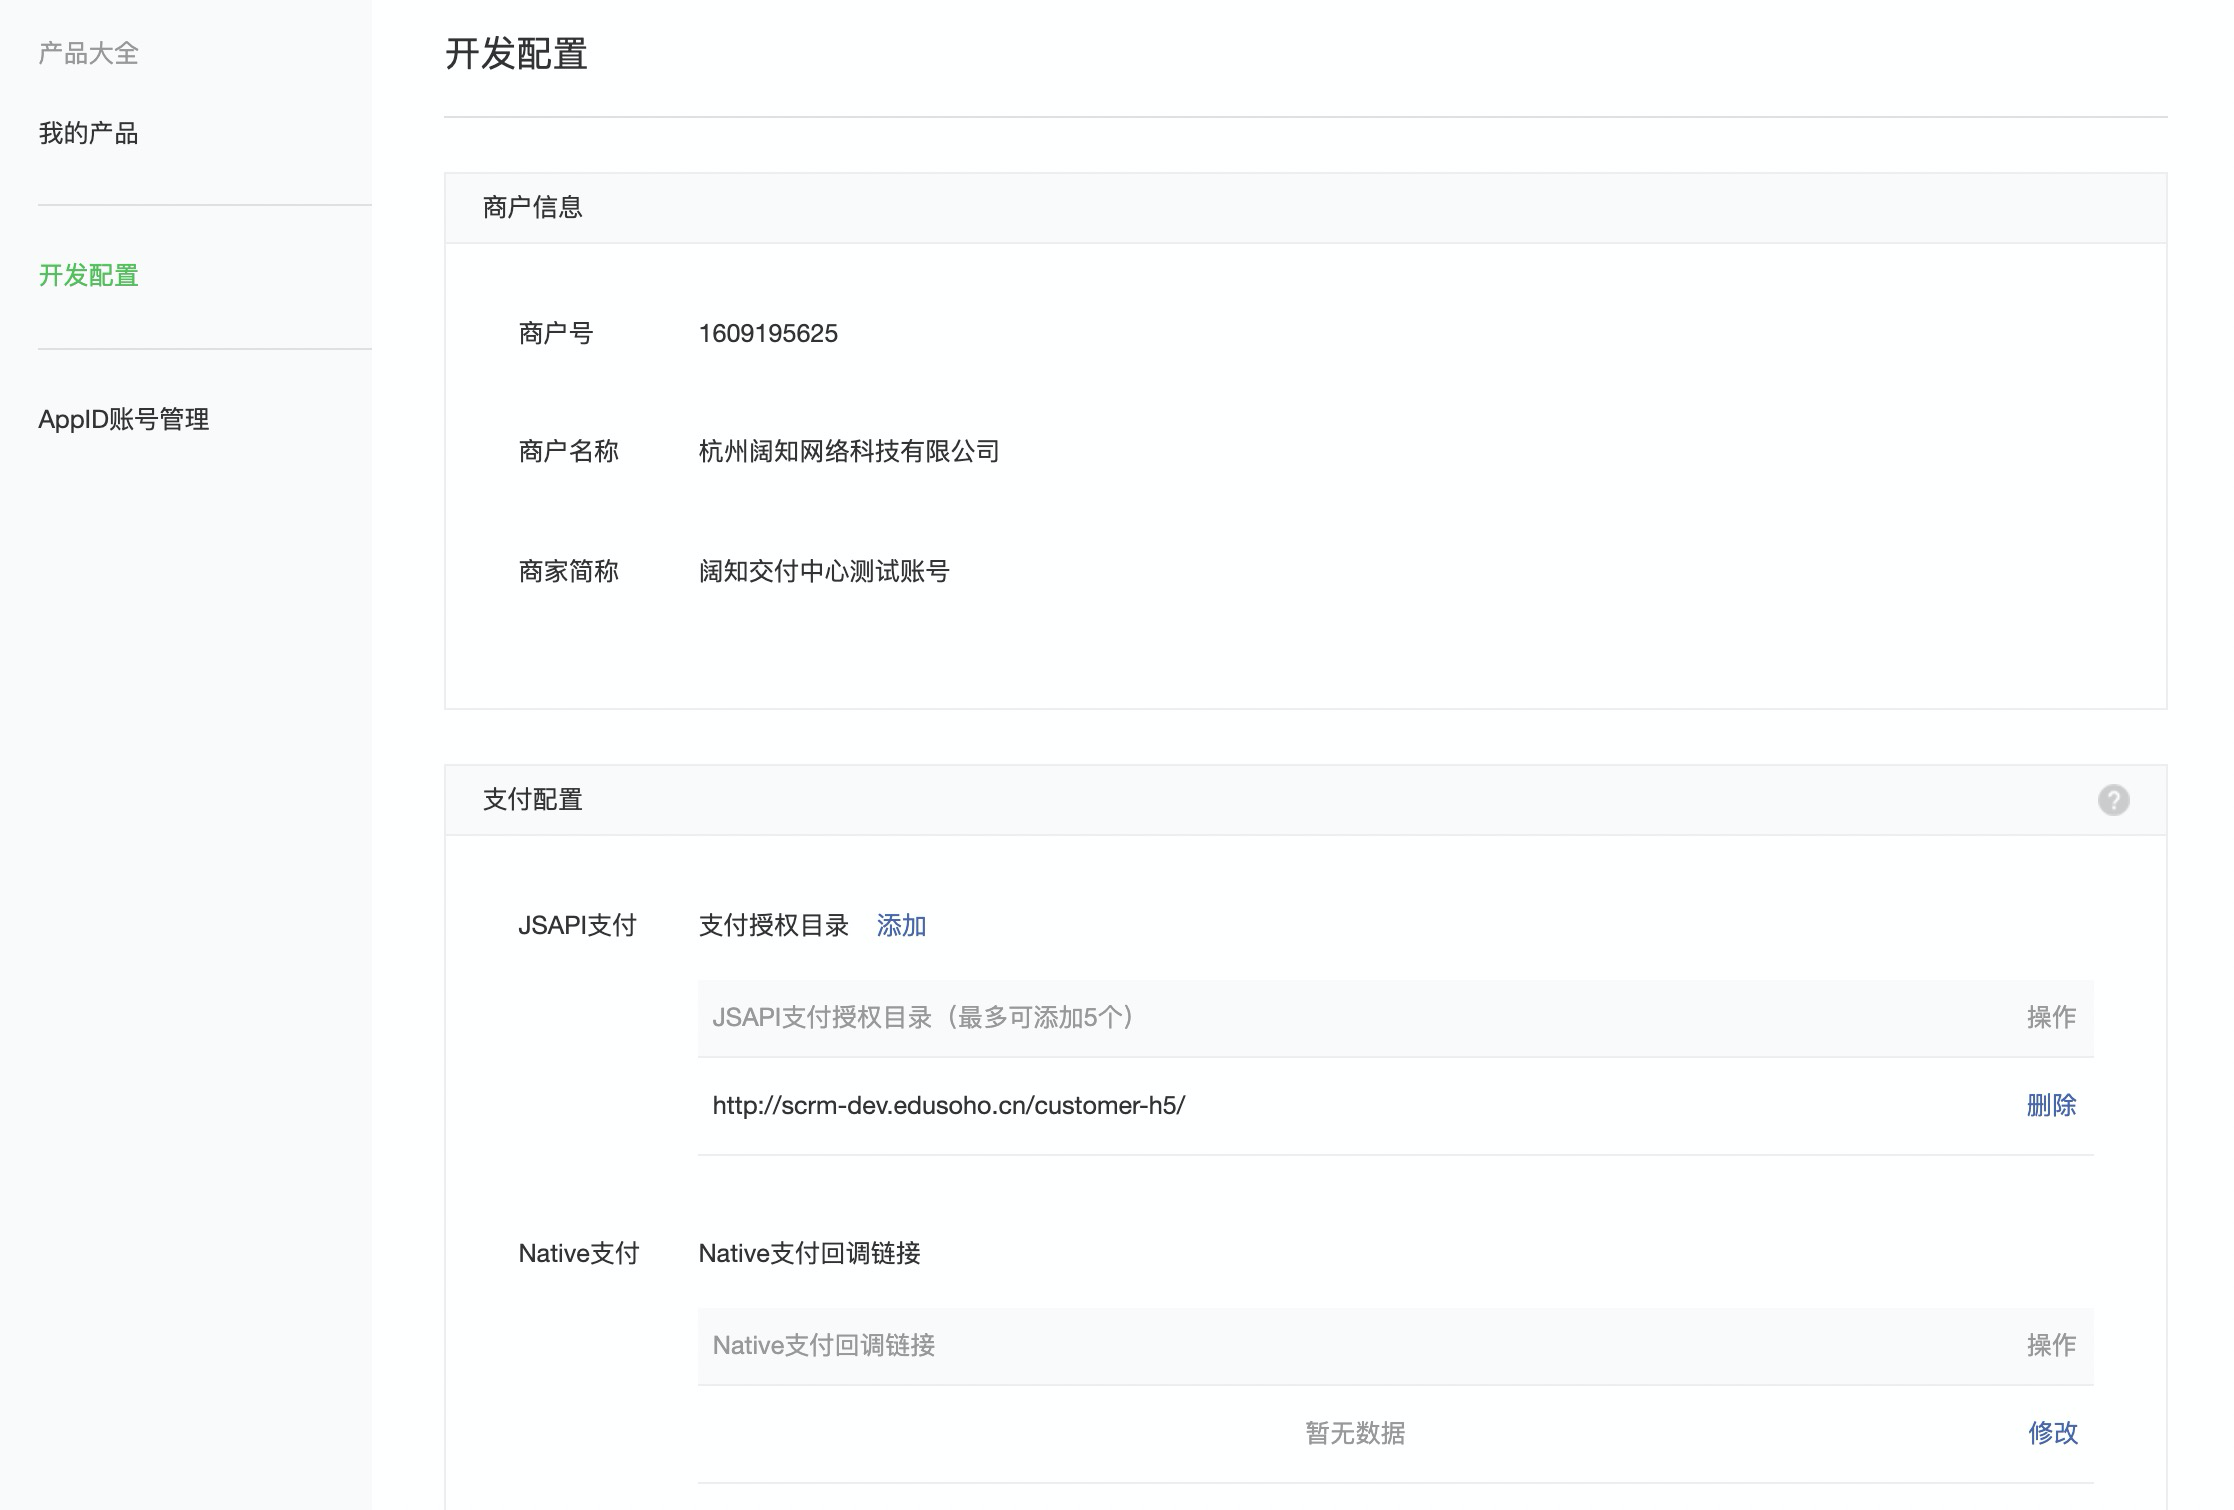This screenshot has width=2234, height=1510.
Task: Click the JSAPI支付授权目录（最多可添加5个）column header
Action: point(924,1017)
